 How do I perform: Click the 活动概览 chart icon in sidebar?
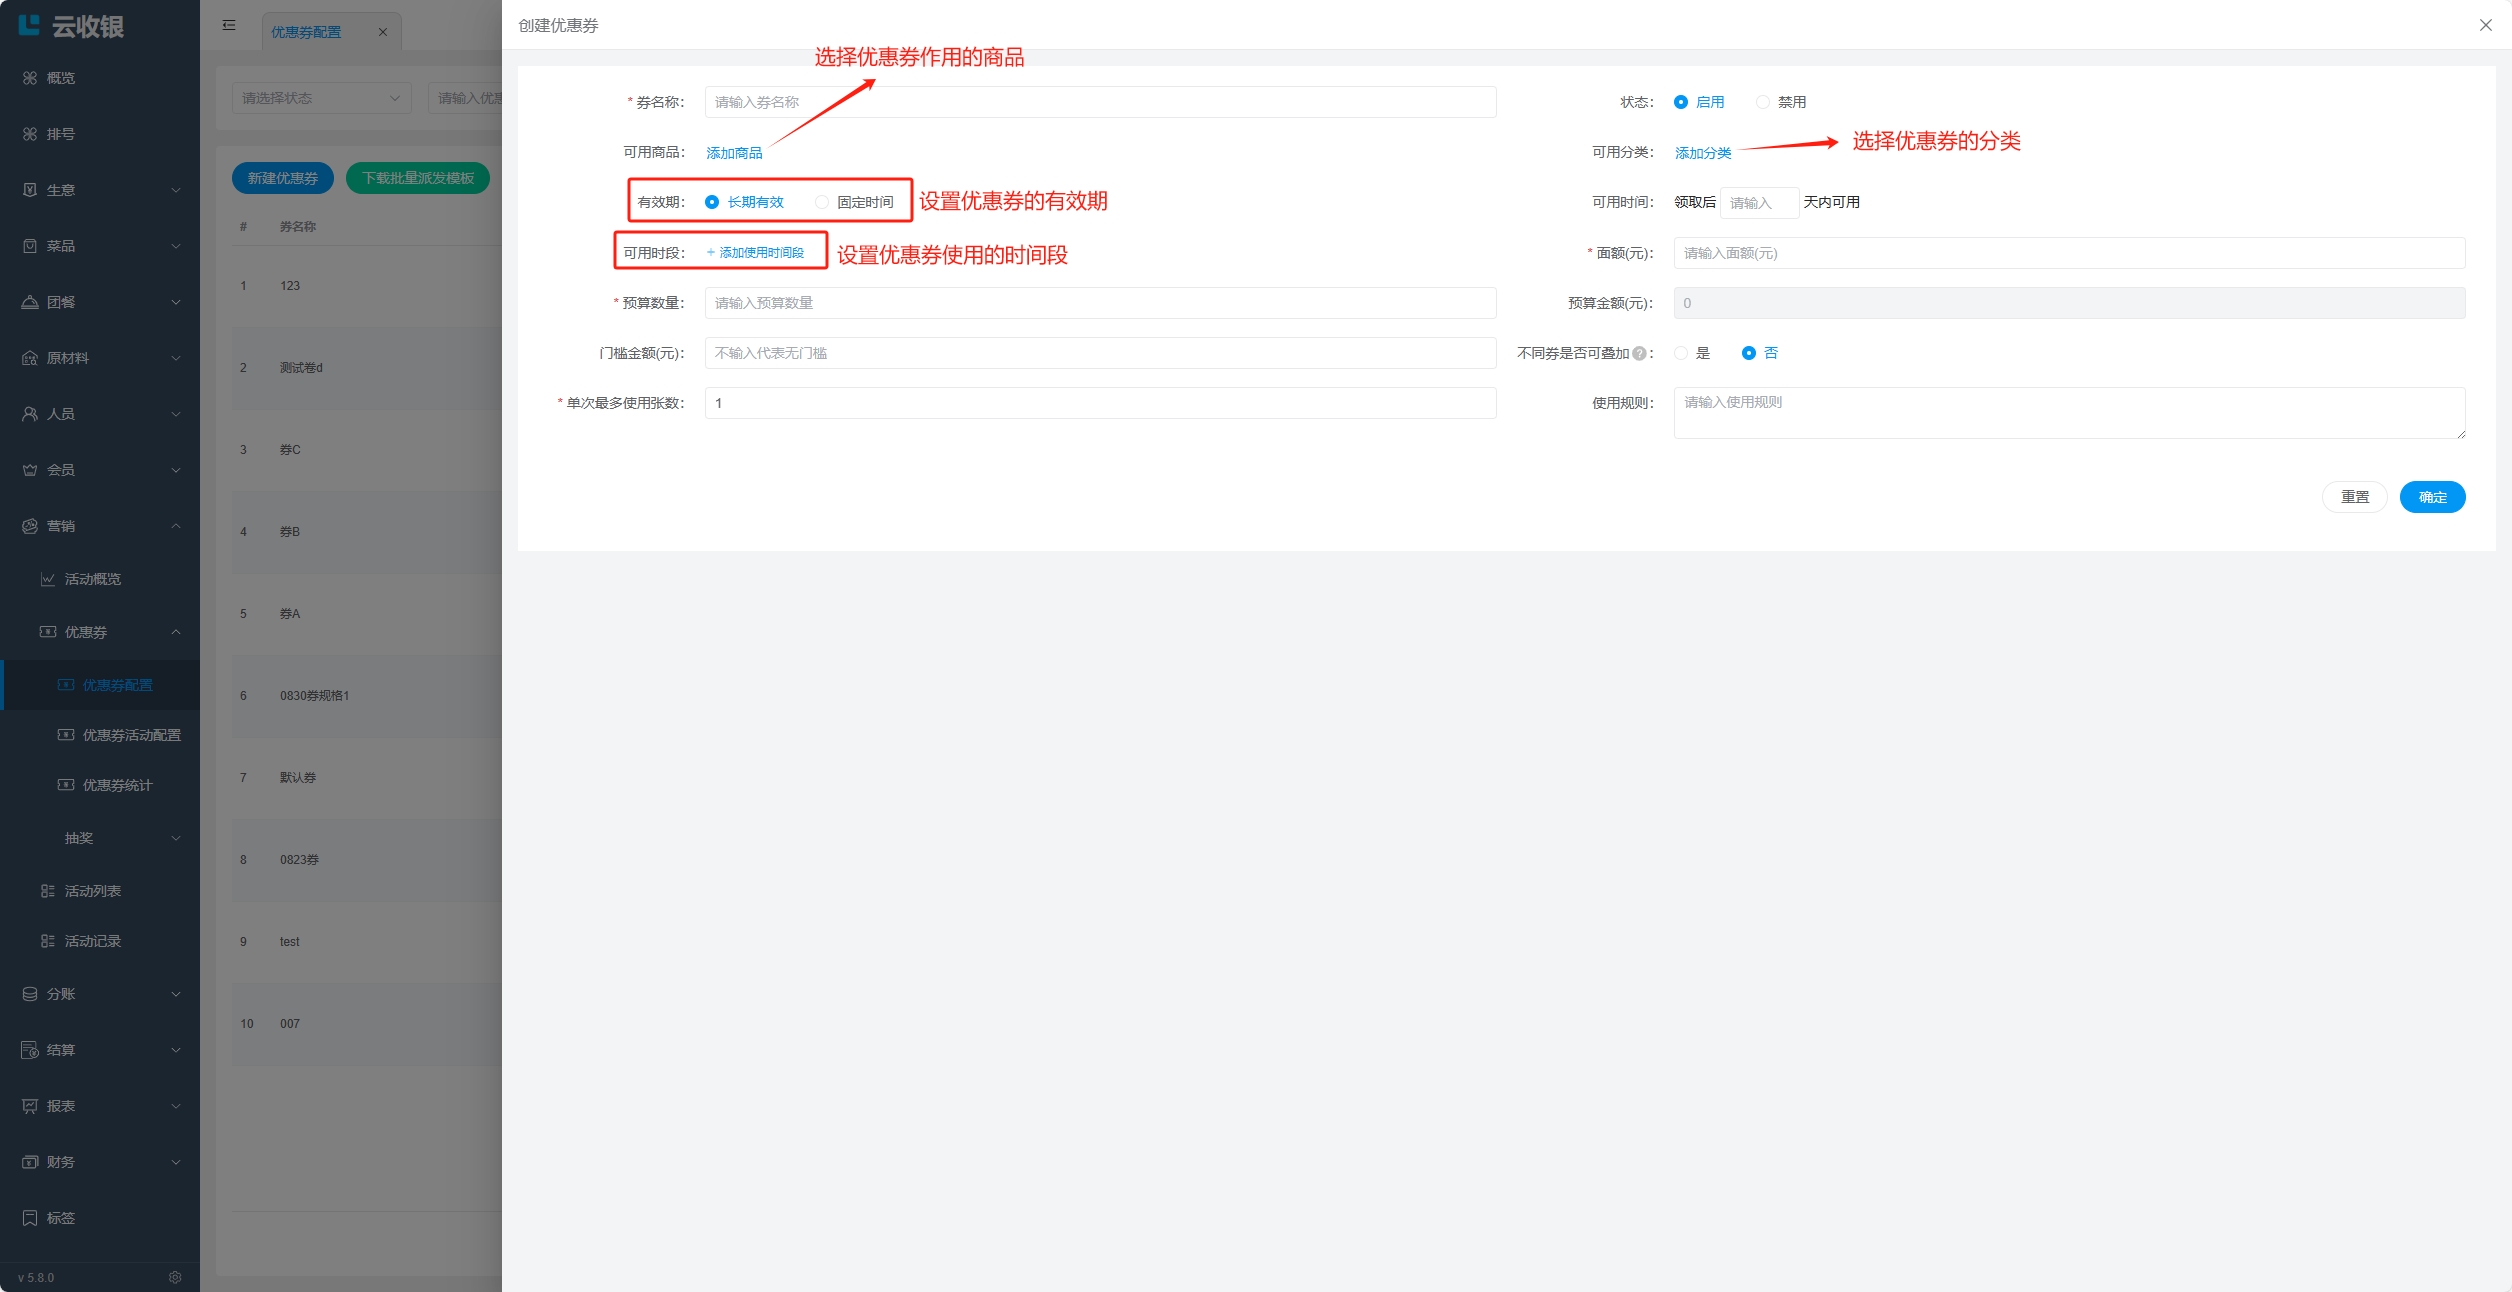tap(47, 579)
